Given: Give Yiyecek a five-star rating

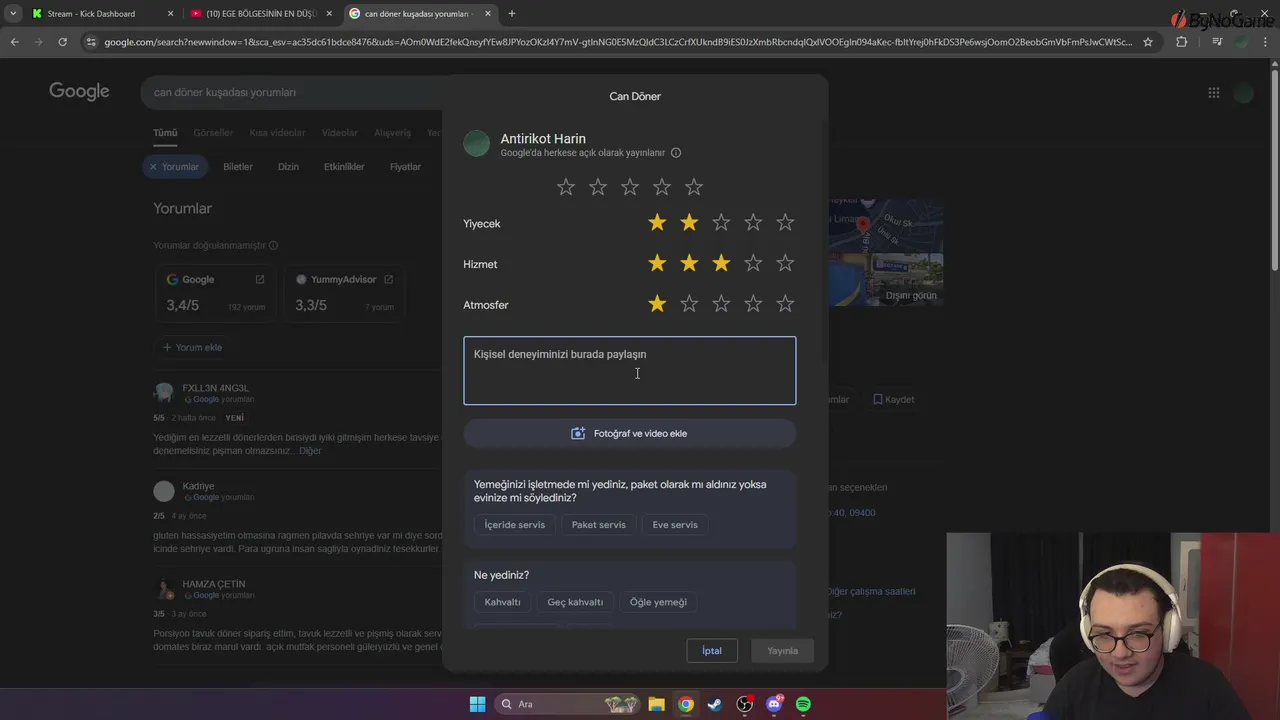Looking at the screenshot, I should [x=785, y=223].
